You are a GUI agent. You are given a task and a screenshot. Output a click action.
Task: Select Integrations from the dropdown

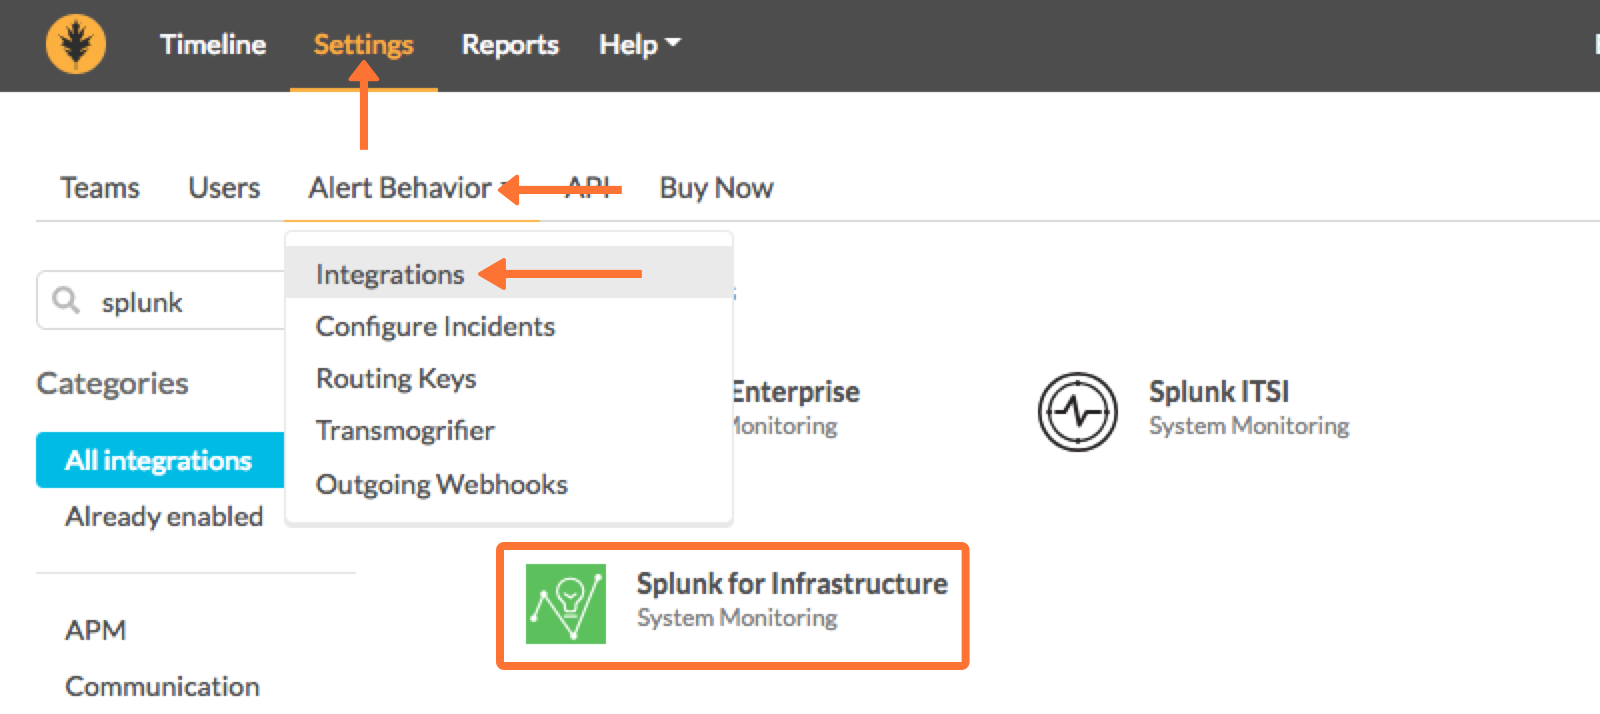[x=509, y=273]
